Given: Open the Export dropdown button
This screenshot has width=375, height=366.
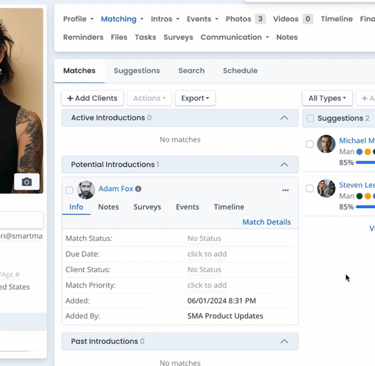Looking at the screenshot, I should [195, 98].
